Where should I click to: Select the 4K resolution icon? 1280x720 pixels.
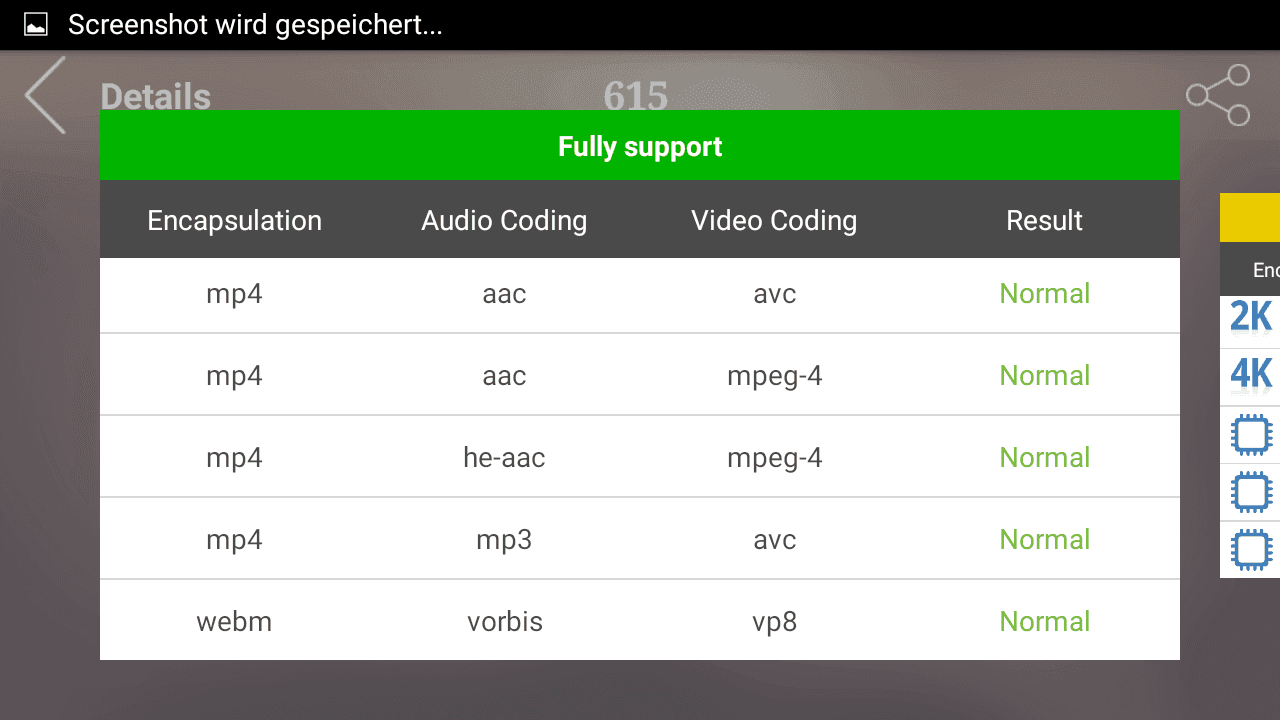pyautogui.click(x=1251, y=375)
